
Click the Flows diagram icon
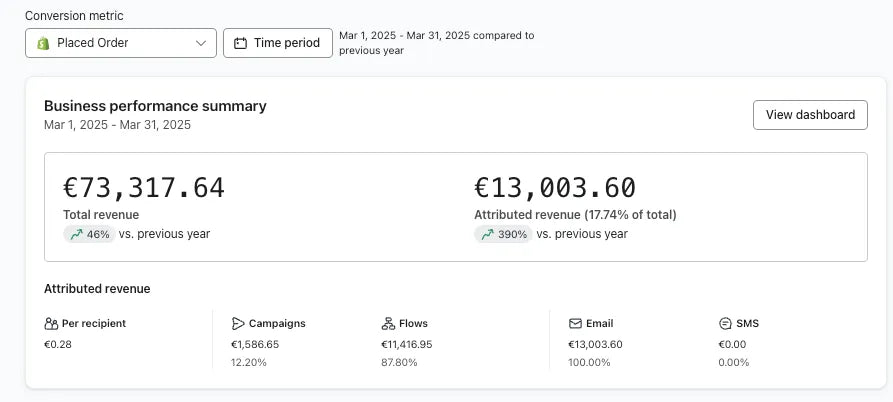point(388,324)
